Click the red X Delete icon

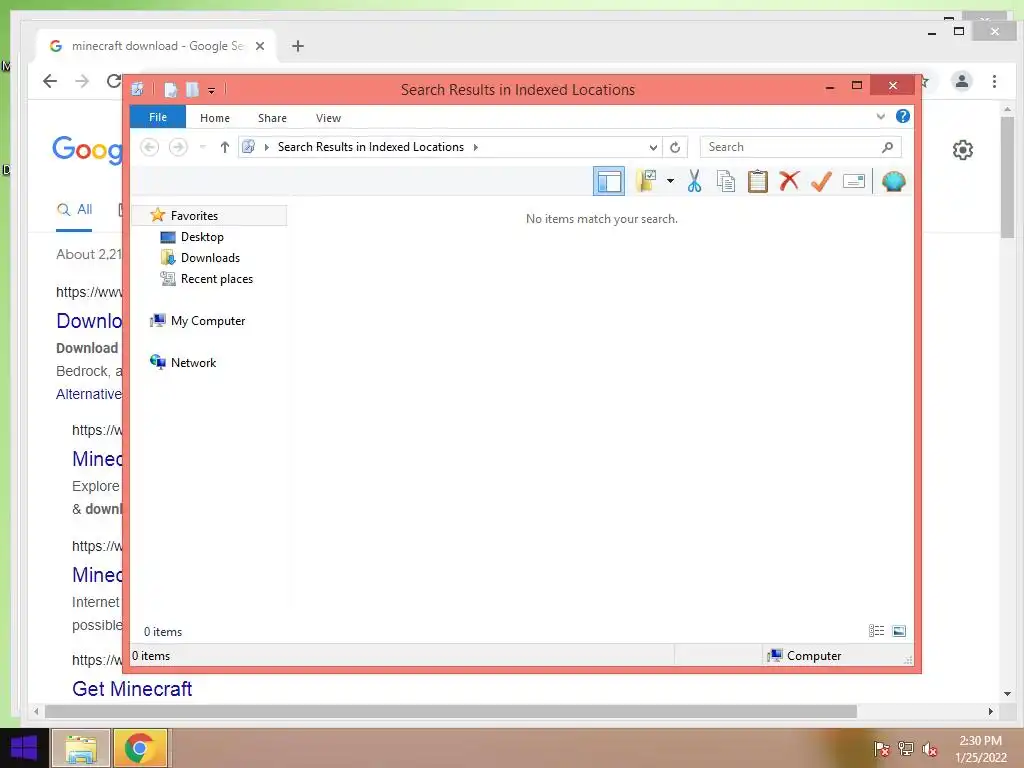[789, 180]
